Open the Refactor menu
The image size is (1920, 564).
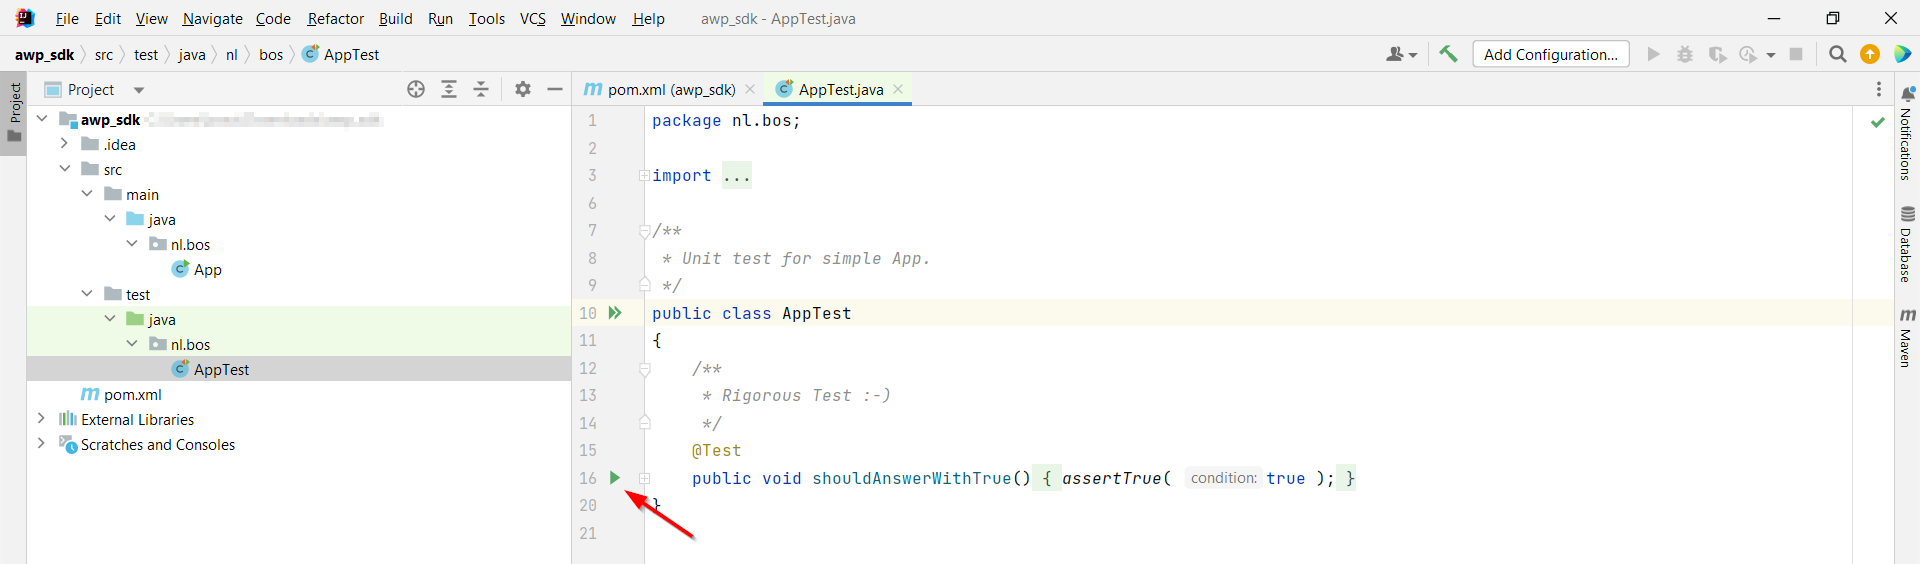(x=335, y=18)
